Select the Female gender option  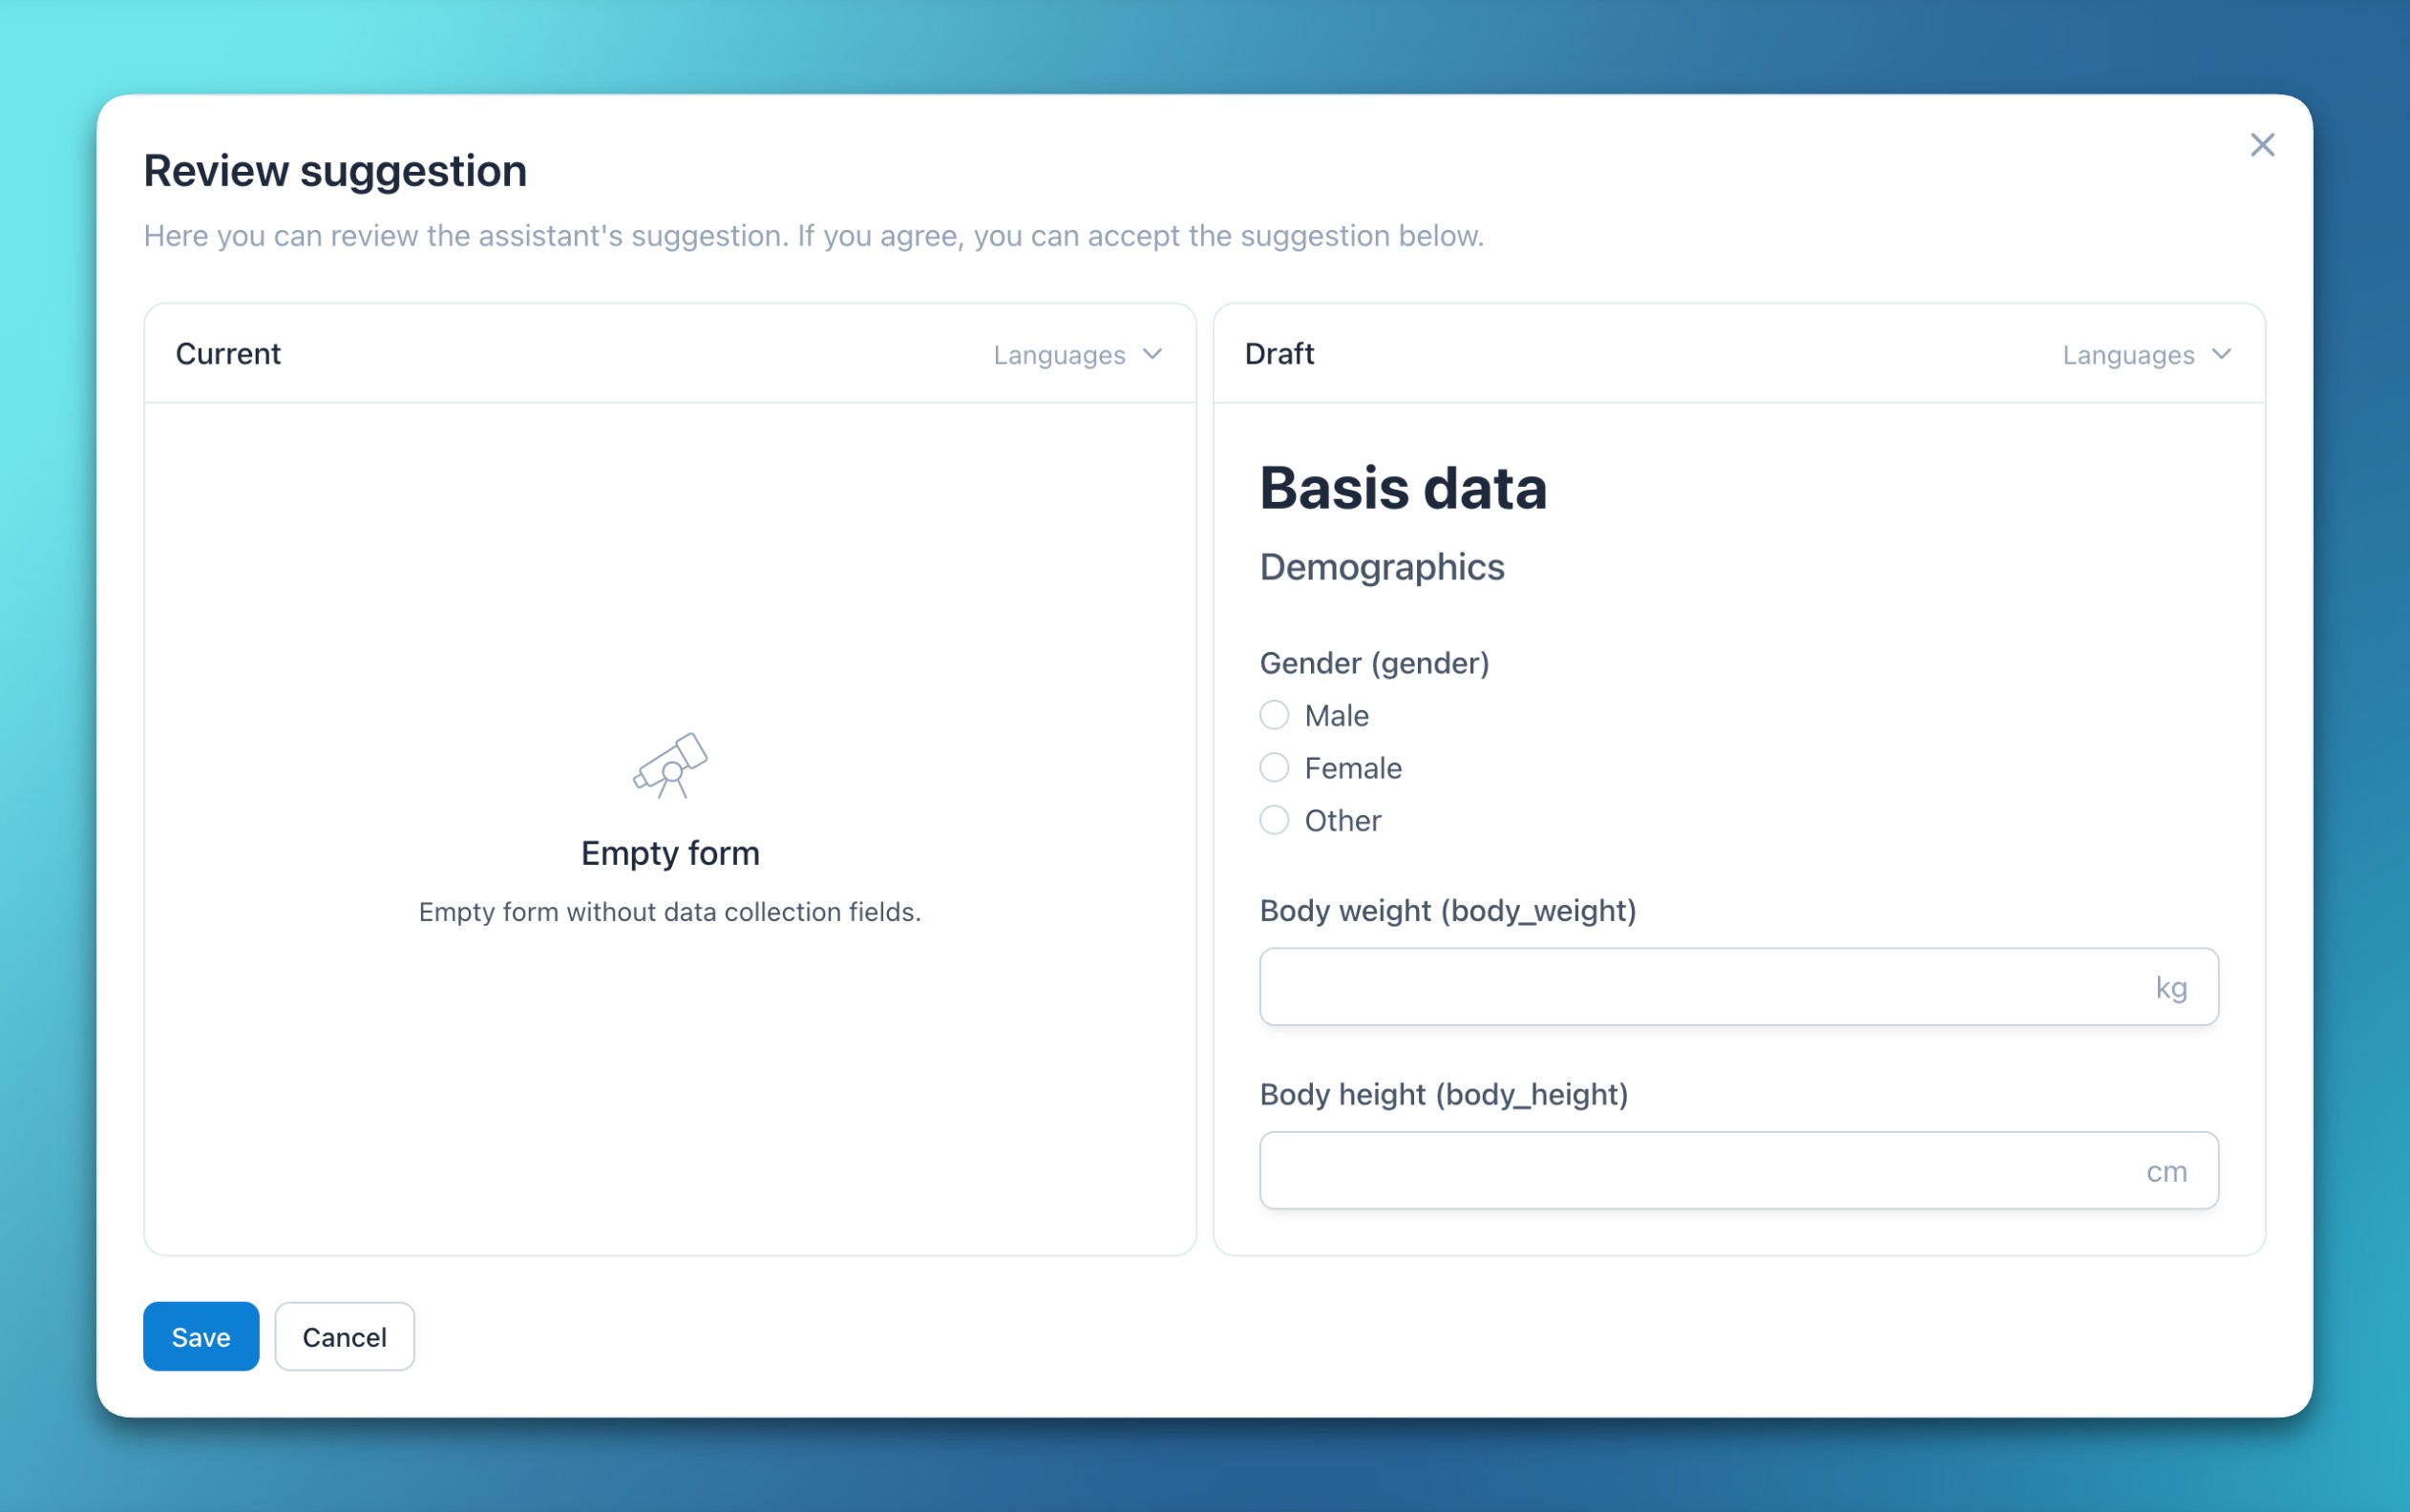click(1274, 767)
